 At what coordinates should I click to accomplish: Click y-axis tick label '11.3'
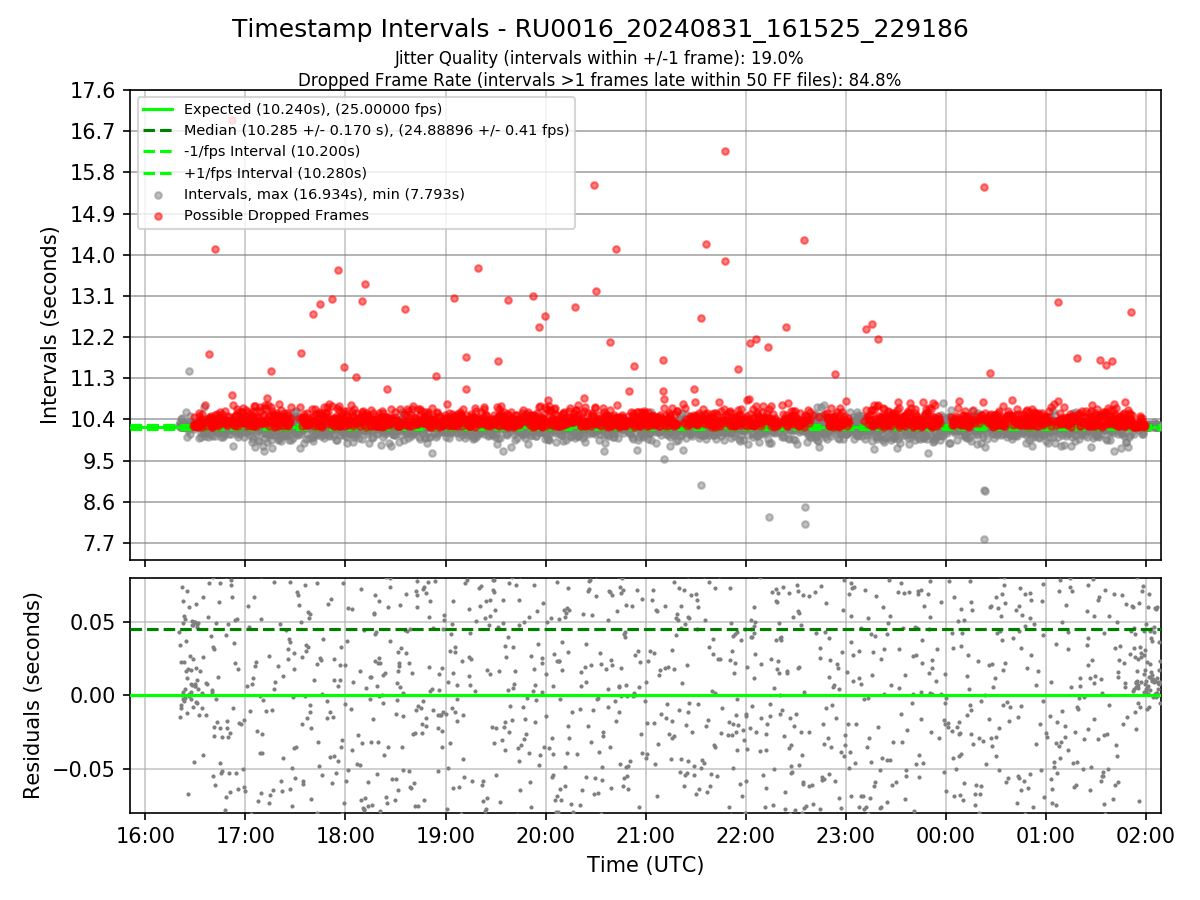(95, 379)
